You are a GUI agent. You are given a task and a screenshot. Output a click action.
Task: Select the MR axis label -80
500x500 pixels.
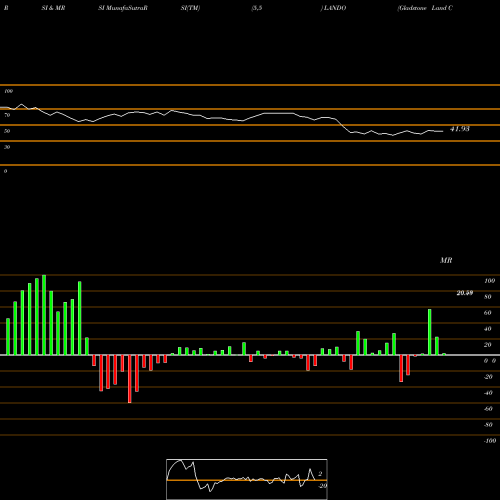[x=488, y=425]
